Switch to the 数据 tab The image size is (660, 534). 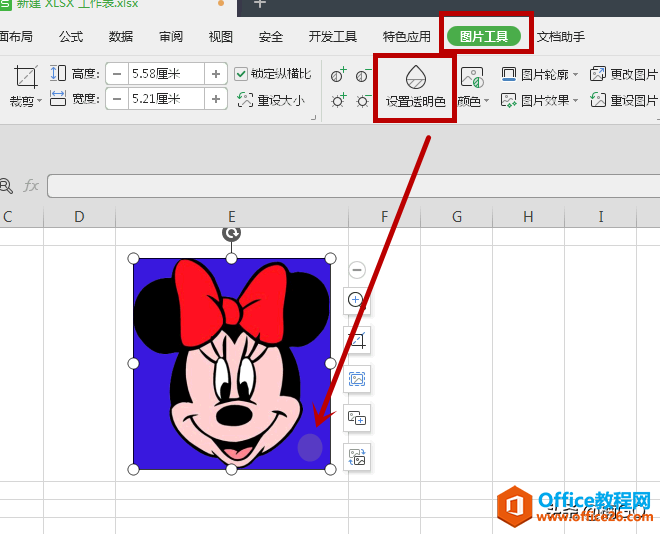point(121,37)
